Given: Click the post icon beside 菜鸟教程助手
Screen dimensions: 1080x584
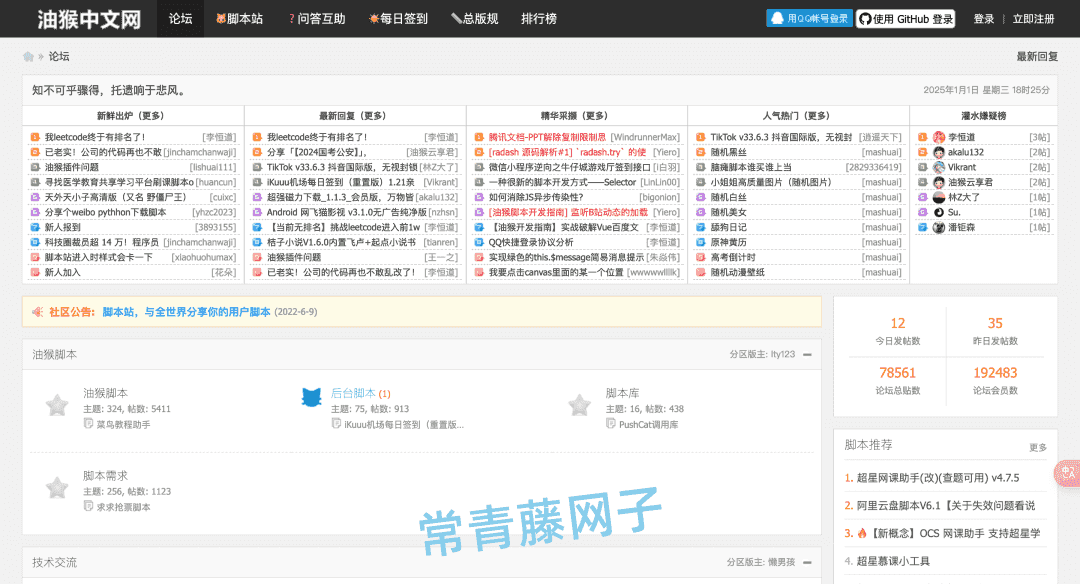Looking at the screenshot, I should click(88, 424).
